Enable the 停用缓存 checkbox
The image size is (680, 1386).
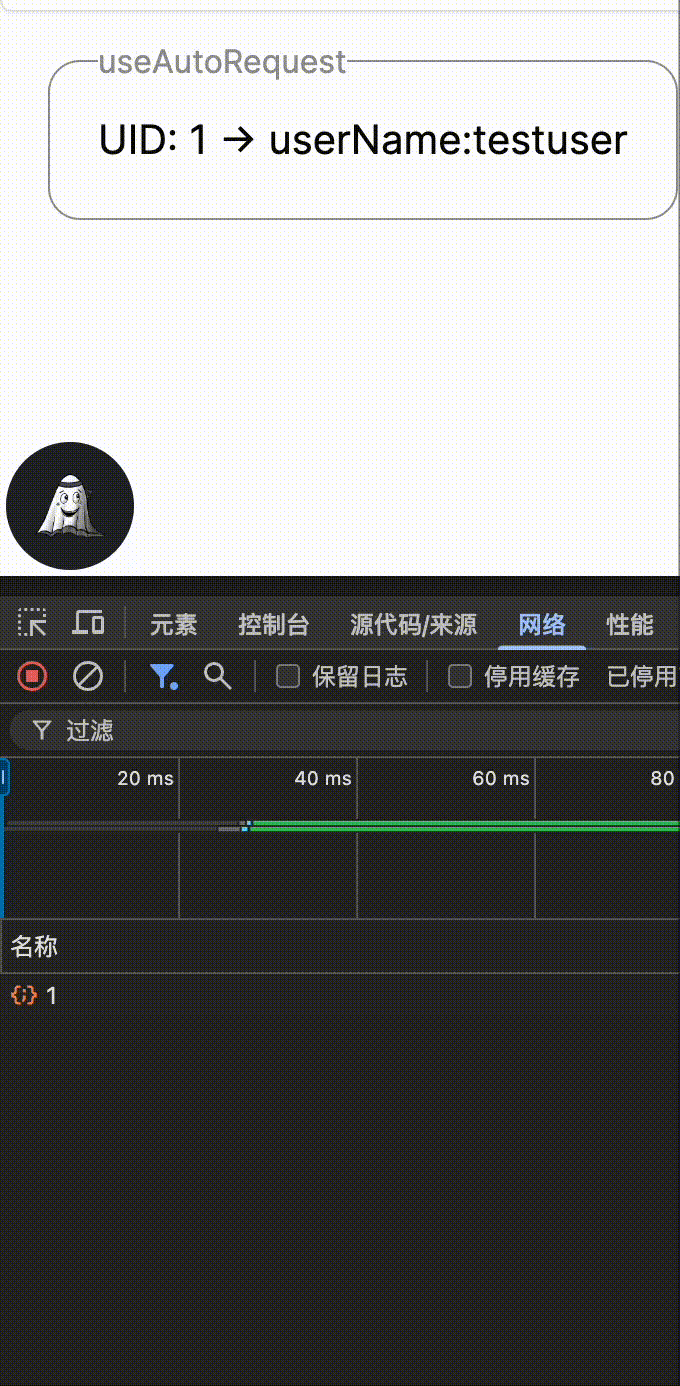coord(460,677)
